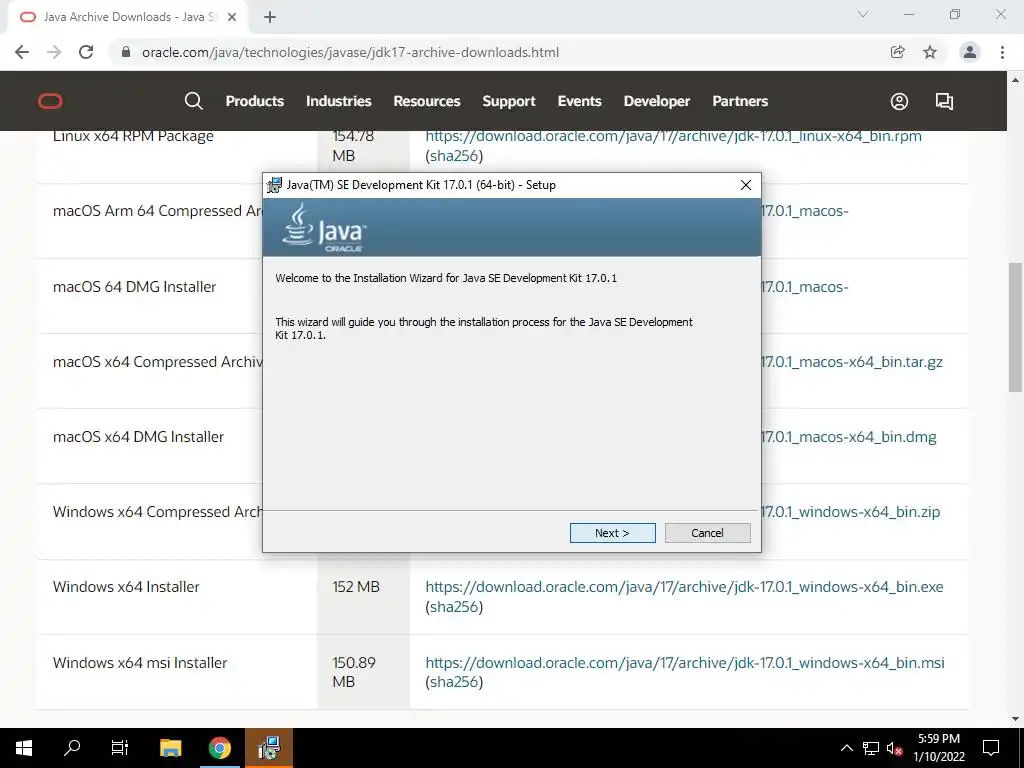Open the Resources menu

(x=426, y=101)
